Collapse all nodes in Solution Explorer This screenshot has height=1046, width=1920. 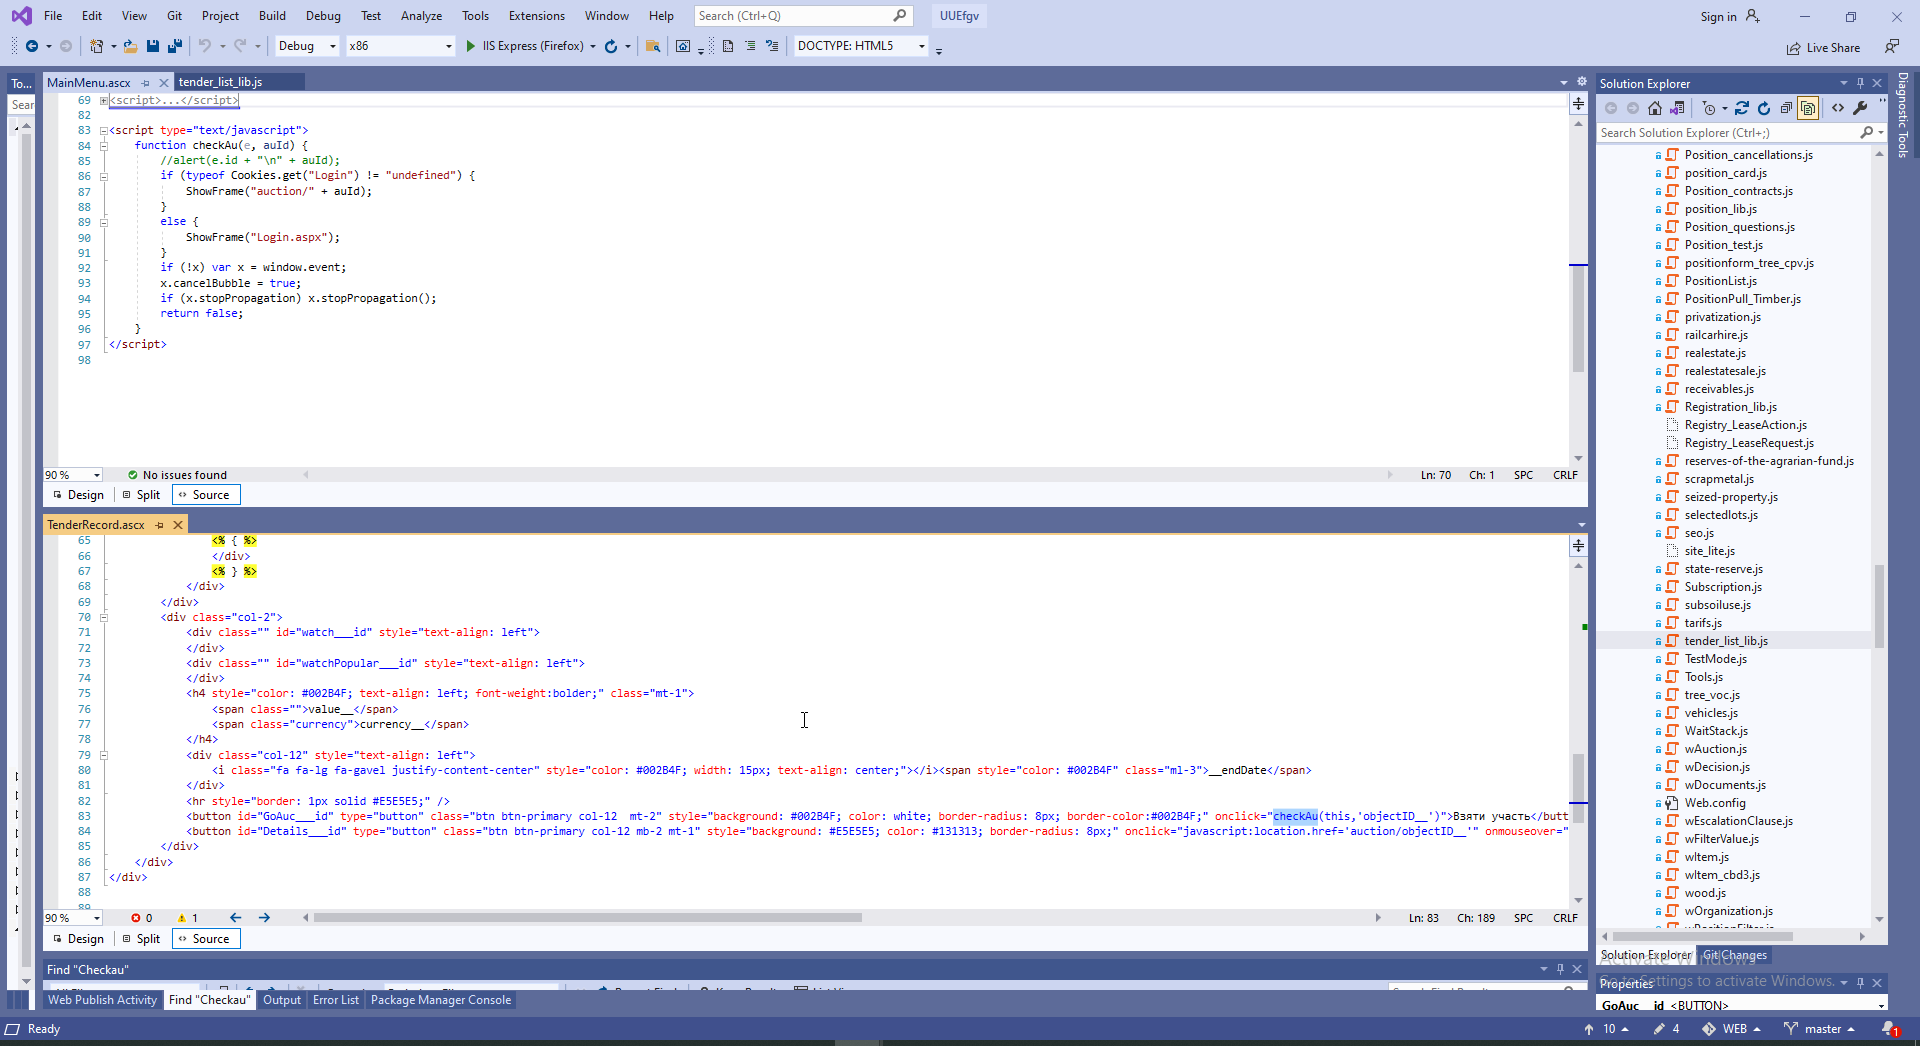click(1786, 108)
